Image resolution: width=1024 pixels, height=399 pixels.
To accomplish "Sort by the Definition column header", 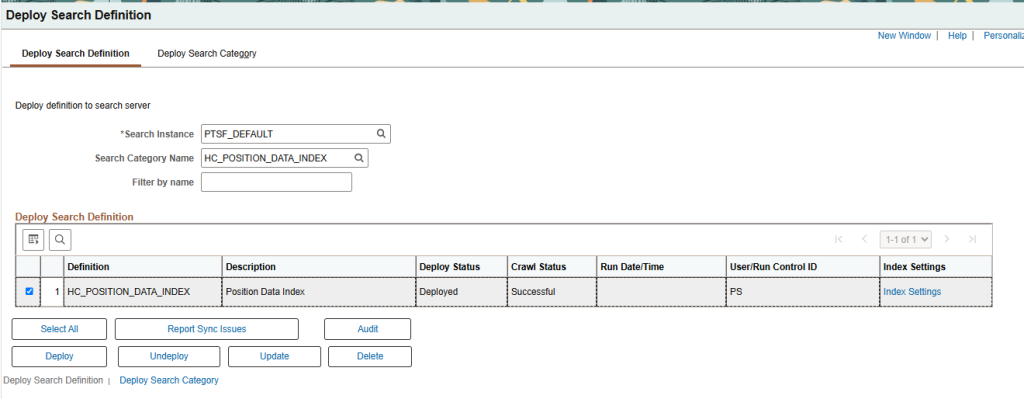I will click(88, 267).
